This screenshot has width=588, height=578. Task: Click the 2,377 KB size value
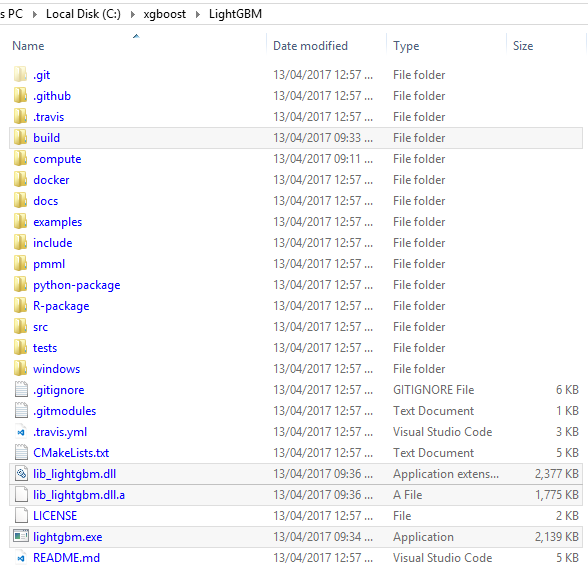click(556, 474)
